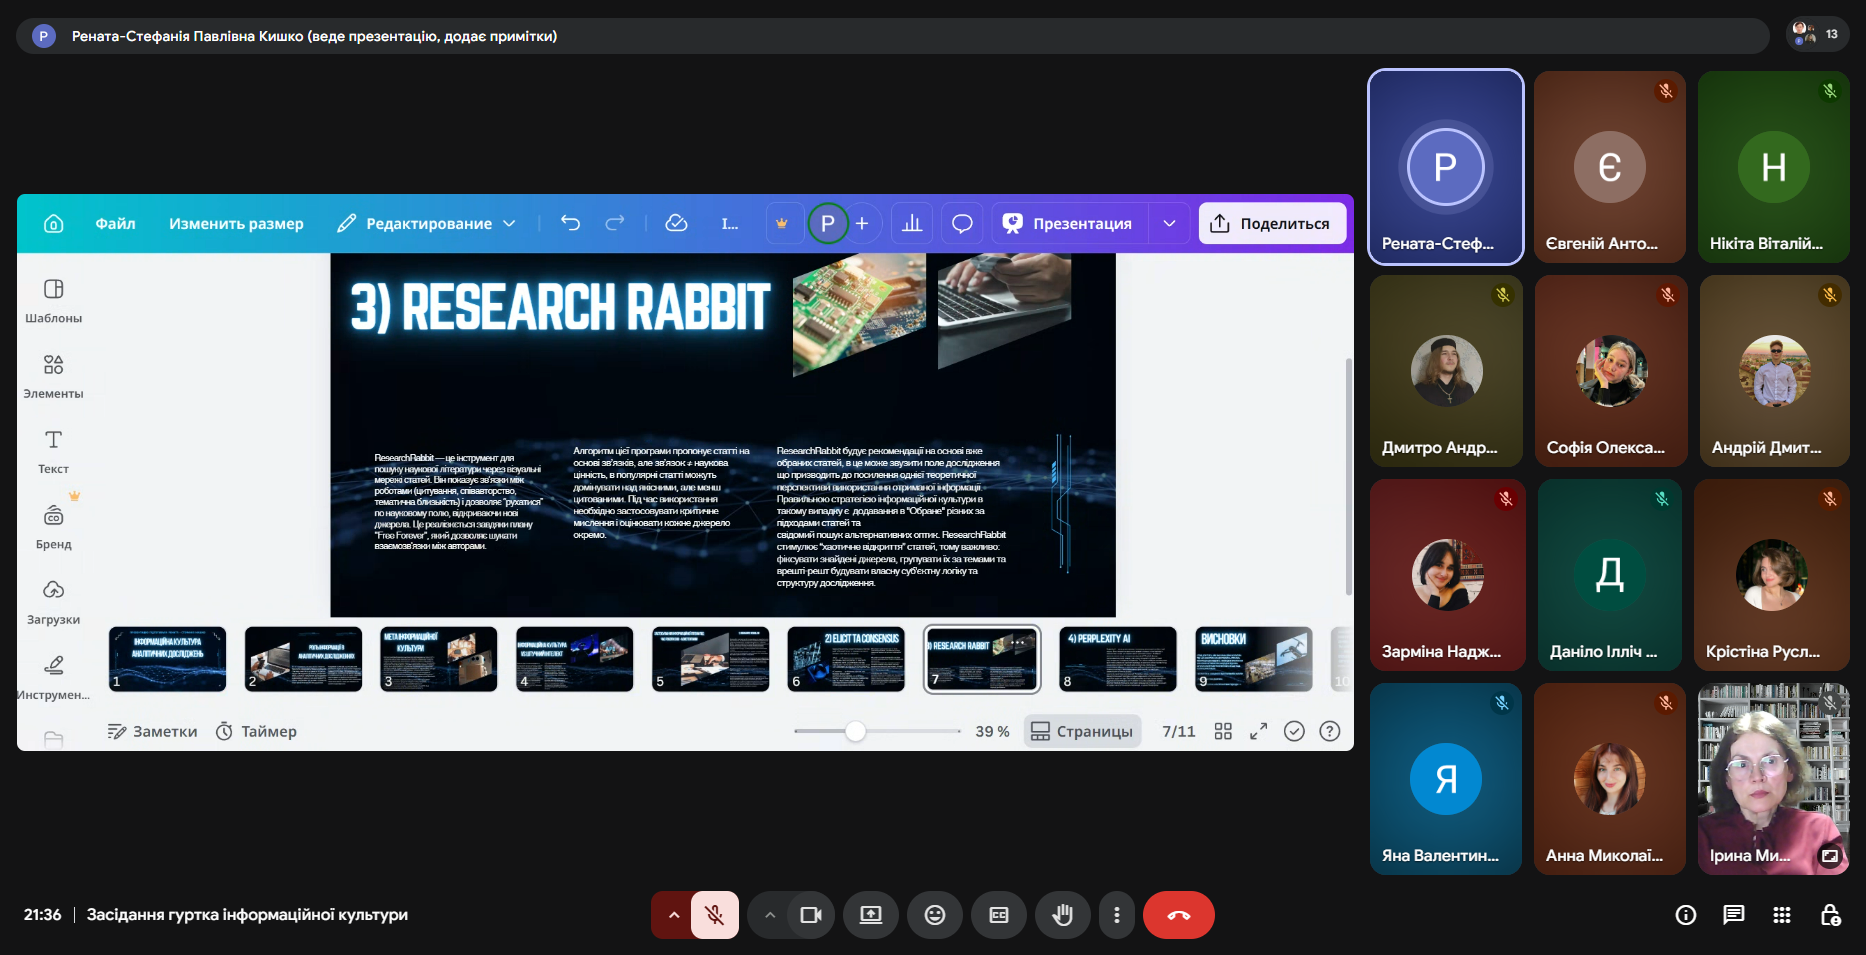Open Инструменты tools panel
The width and height of the screenshot is (1866, 955).
[x=54, y=677]
